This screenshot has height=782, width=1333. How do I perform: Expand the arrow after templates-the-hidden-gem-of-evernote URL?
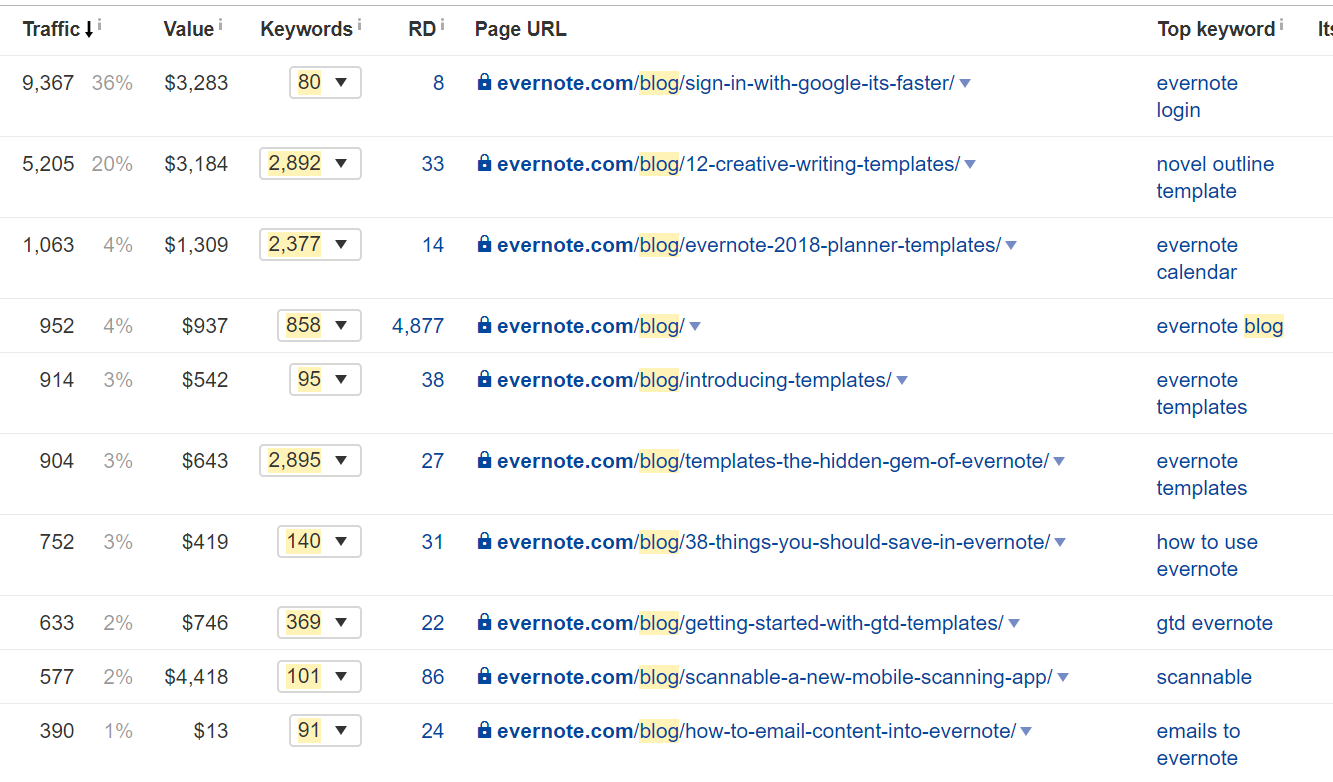tap(1059, 461)
